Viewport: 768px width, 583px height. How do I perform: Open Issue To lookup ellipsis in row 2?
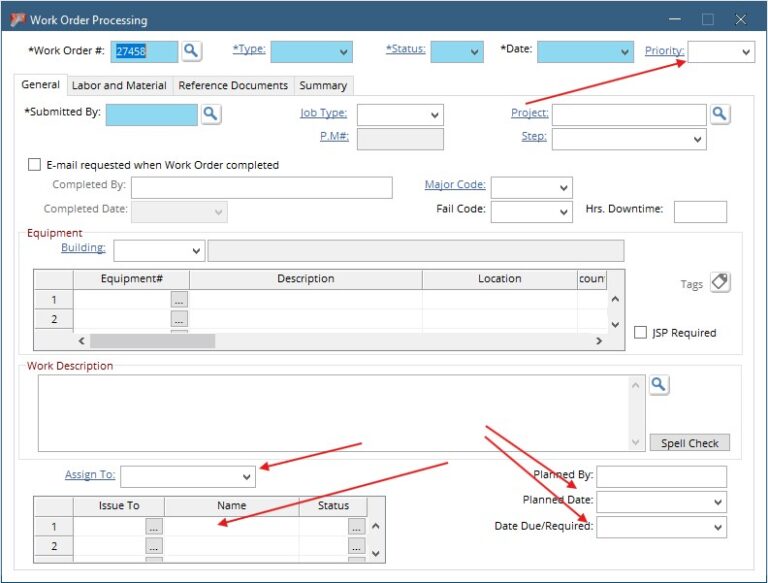click(x=154, y=546)
